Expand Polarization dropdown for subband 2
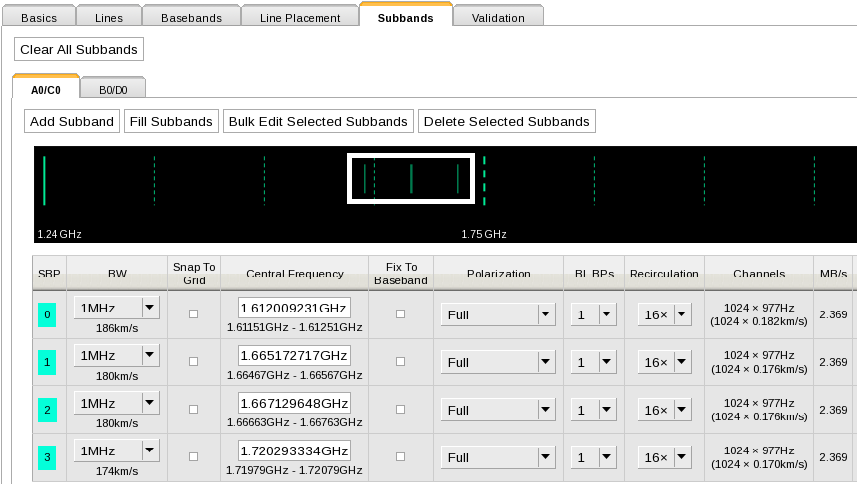 (x=546, y=410)
